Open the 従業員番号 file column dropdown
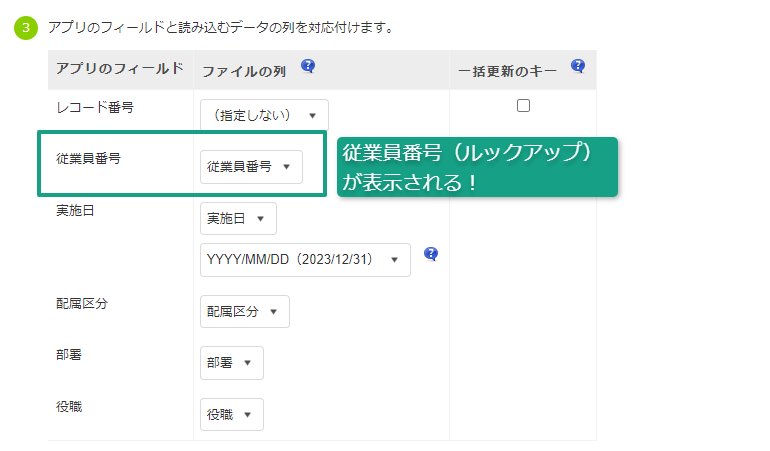 [251, 167]
